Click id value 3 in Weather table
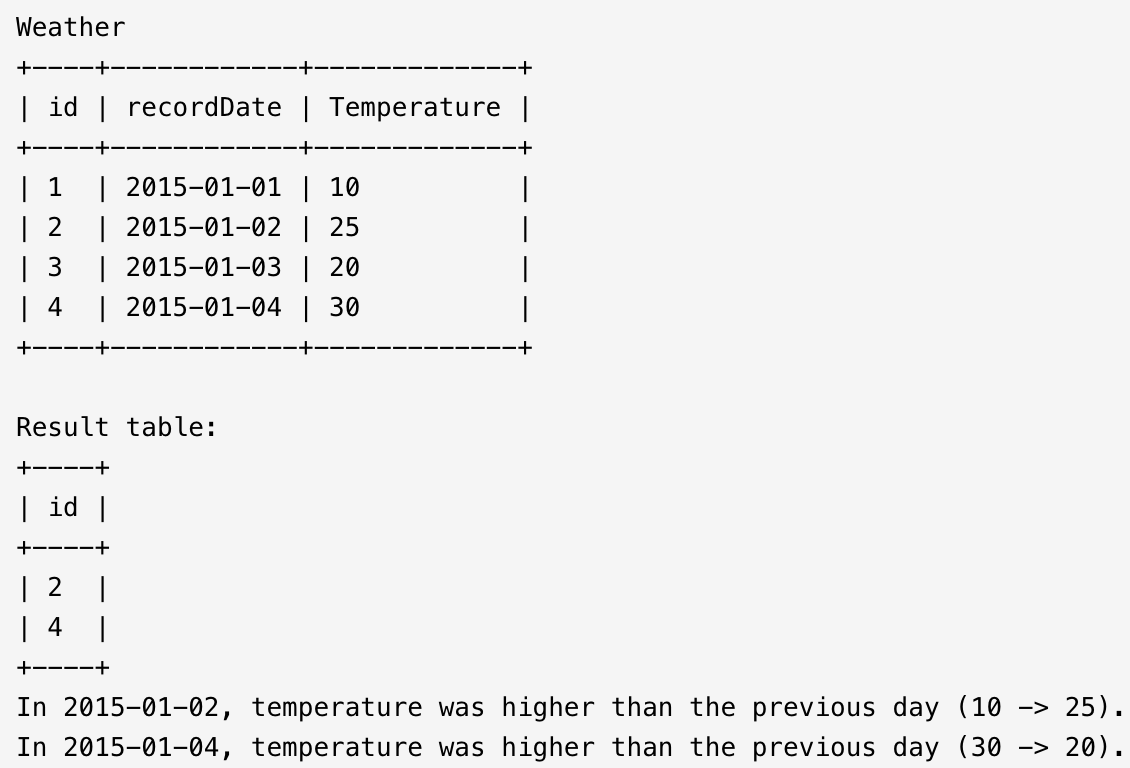Screen dimensions: 1130x768 (x=55, y=268)
